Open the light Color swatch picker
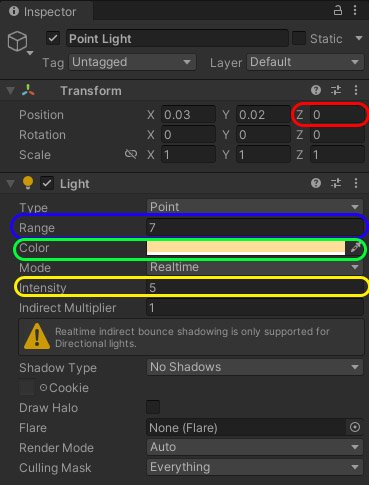The width and height of the screenshot is (369, 485). (x=246, y=248)
